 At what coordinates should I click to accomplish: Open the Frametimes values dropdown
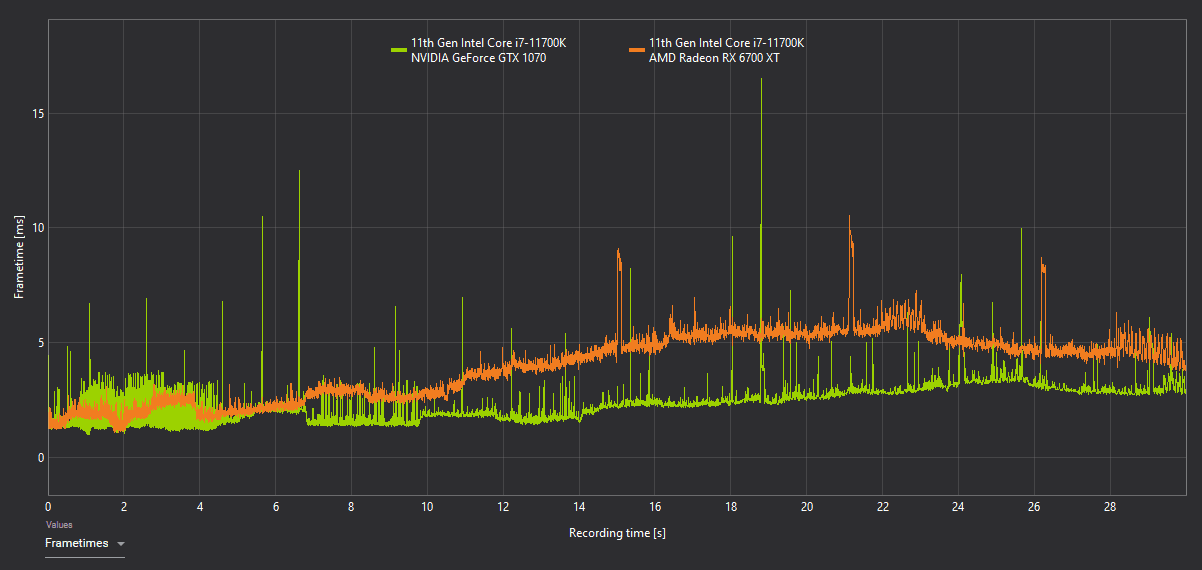(x=85, y=544)
